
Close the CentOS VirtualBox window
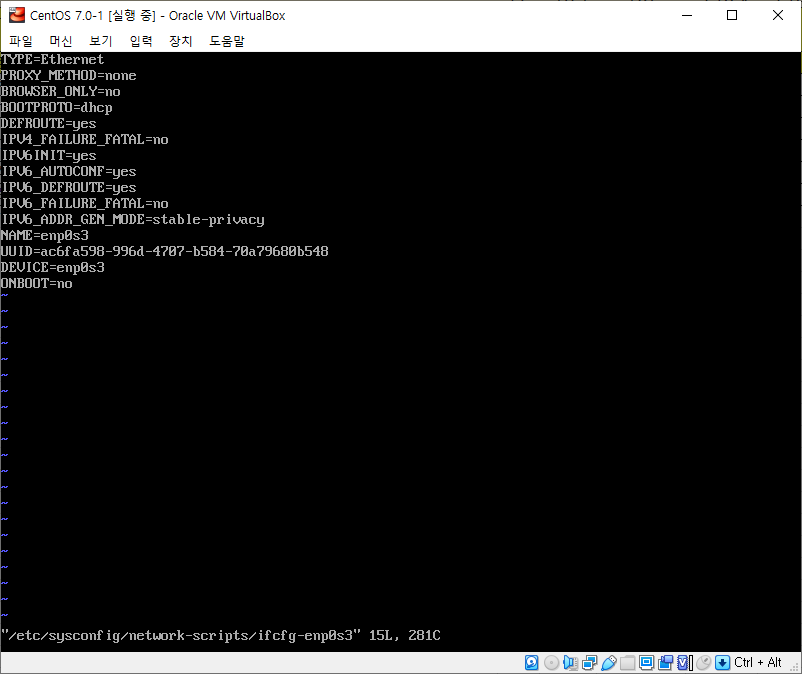click(x=777, y=15)
